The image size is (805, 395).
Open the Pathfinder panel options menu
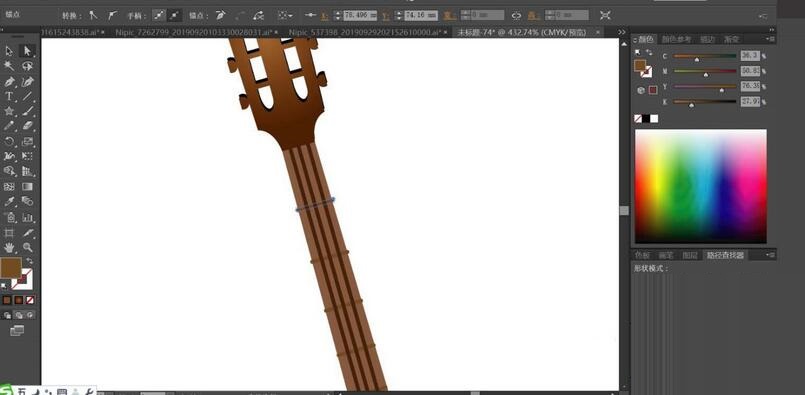pos(771,255)
